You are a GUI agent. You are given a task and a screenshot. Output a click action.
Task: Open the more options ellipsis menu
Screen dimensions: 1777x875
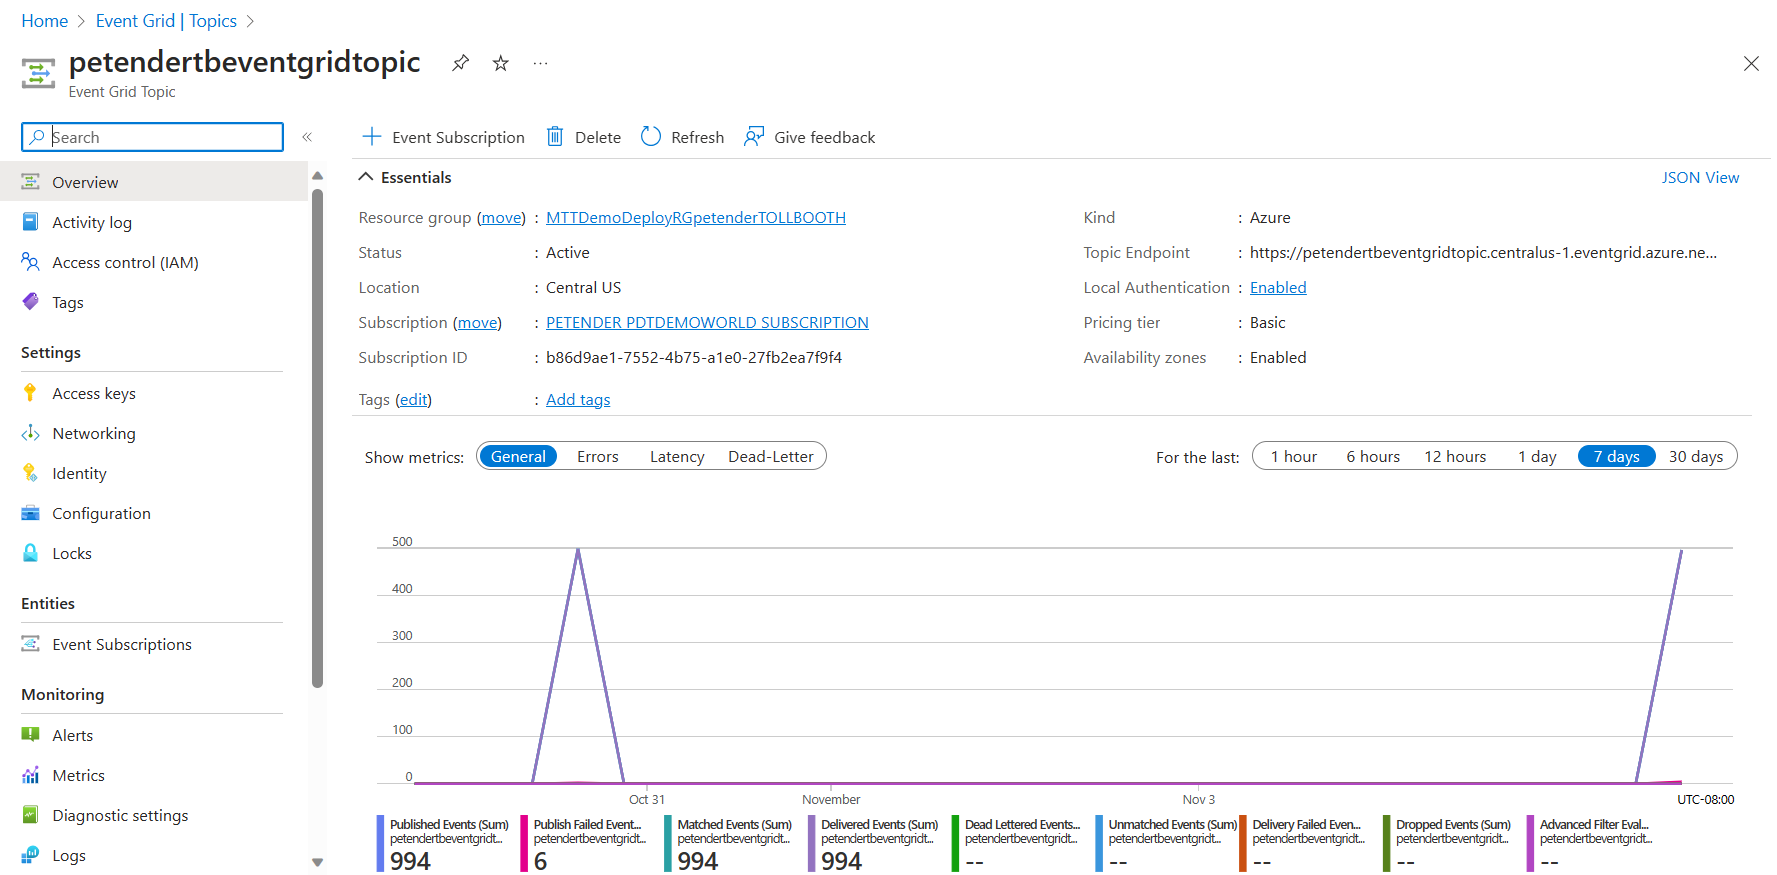coord(540,63)
